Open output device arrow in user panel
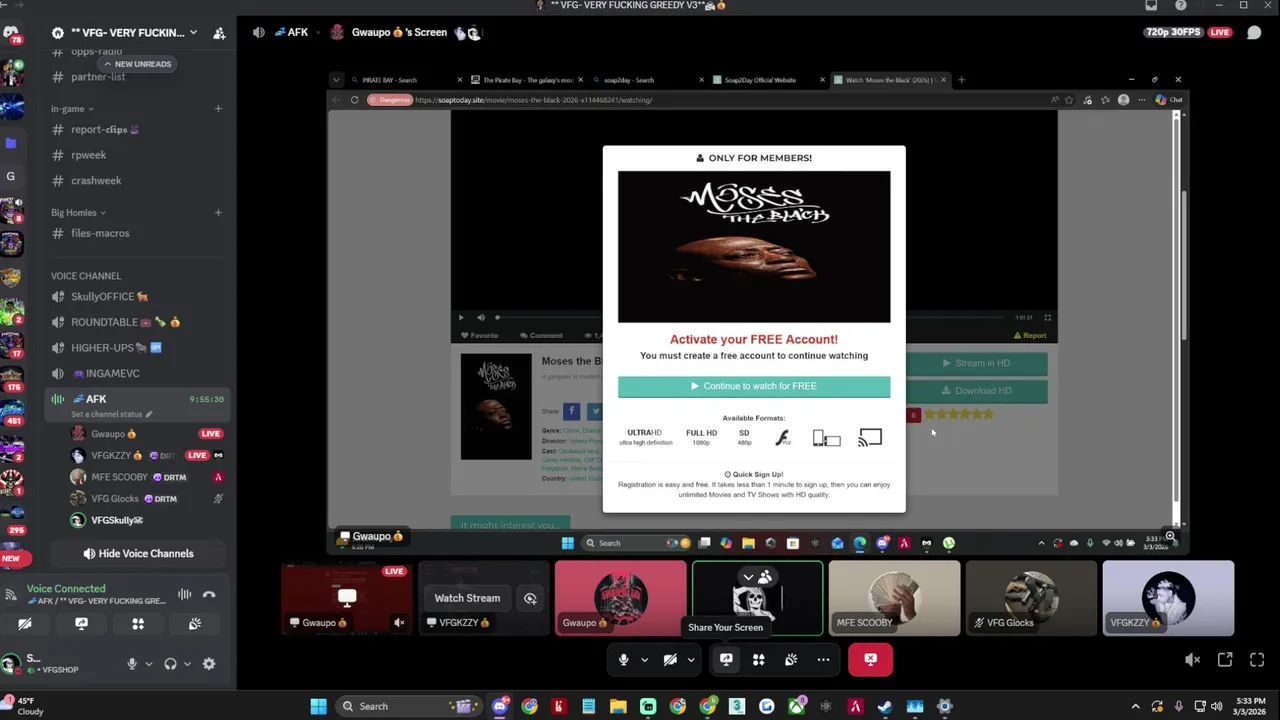The width and height of the screenshot is (1280, 720). pos(187,663)
